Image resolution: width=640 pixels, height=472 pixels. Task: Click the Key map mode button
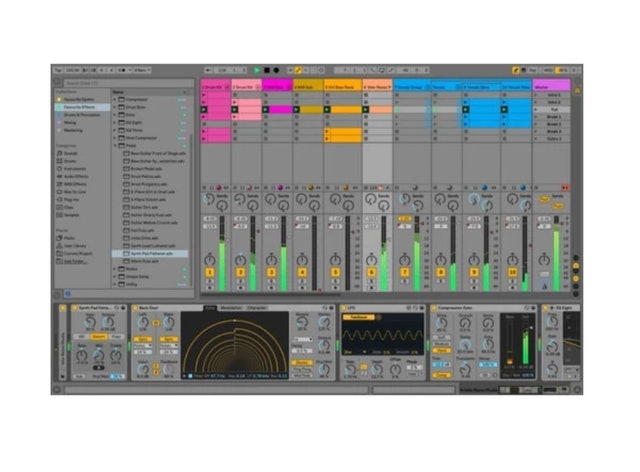click(x=533, y=70)
